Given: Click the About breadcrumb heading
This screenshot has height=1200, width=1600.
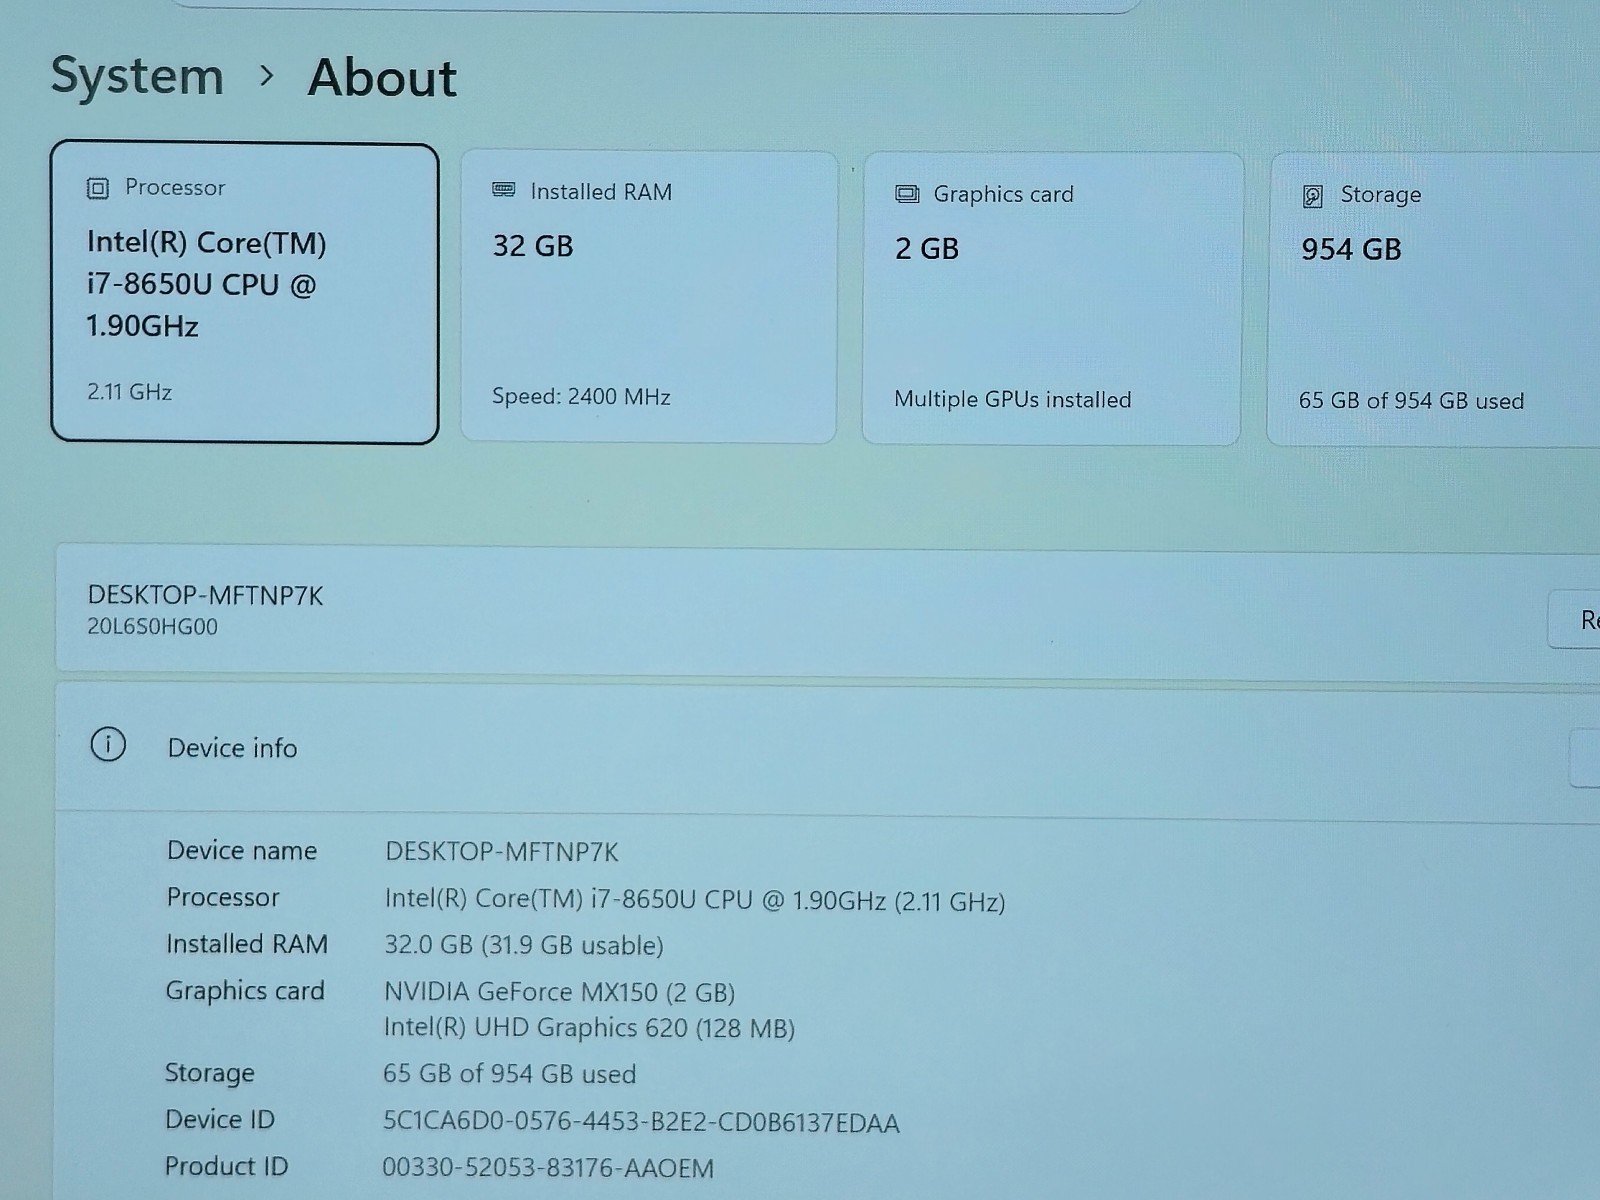Looking at the screenshot, I should [x=382, y=78].
